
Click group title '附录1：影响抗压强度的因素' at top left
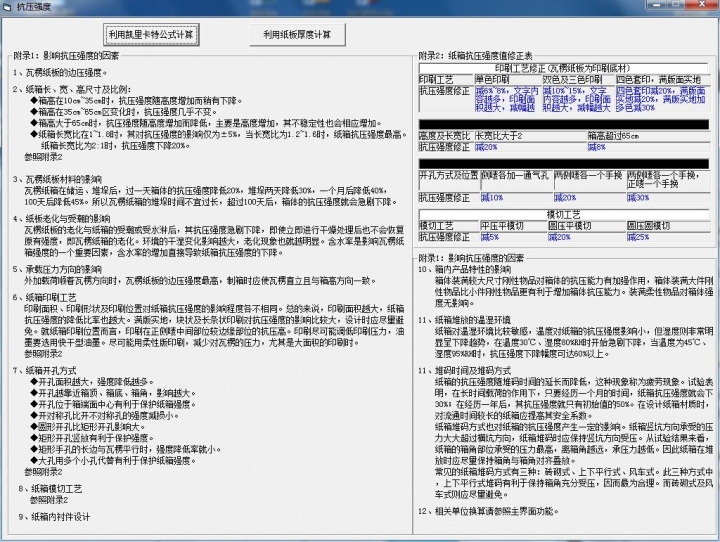tap(66, 56)
